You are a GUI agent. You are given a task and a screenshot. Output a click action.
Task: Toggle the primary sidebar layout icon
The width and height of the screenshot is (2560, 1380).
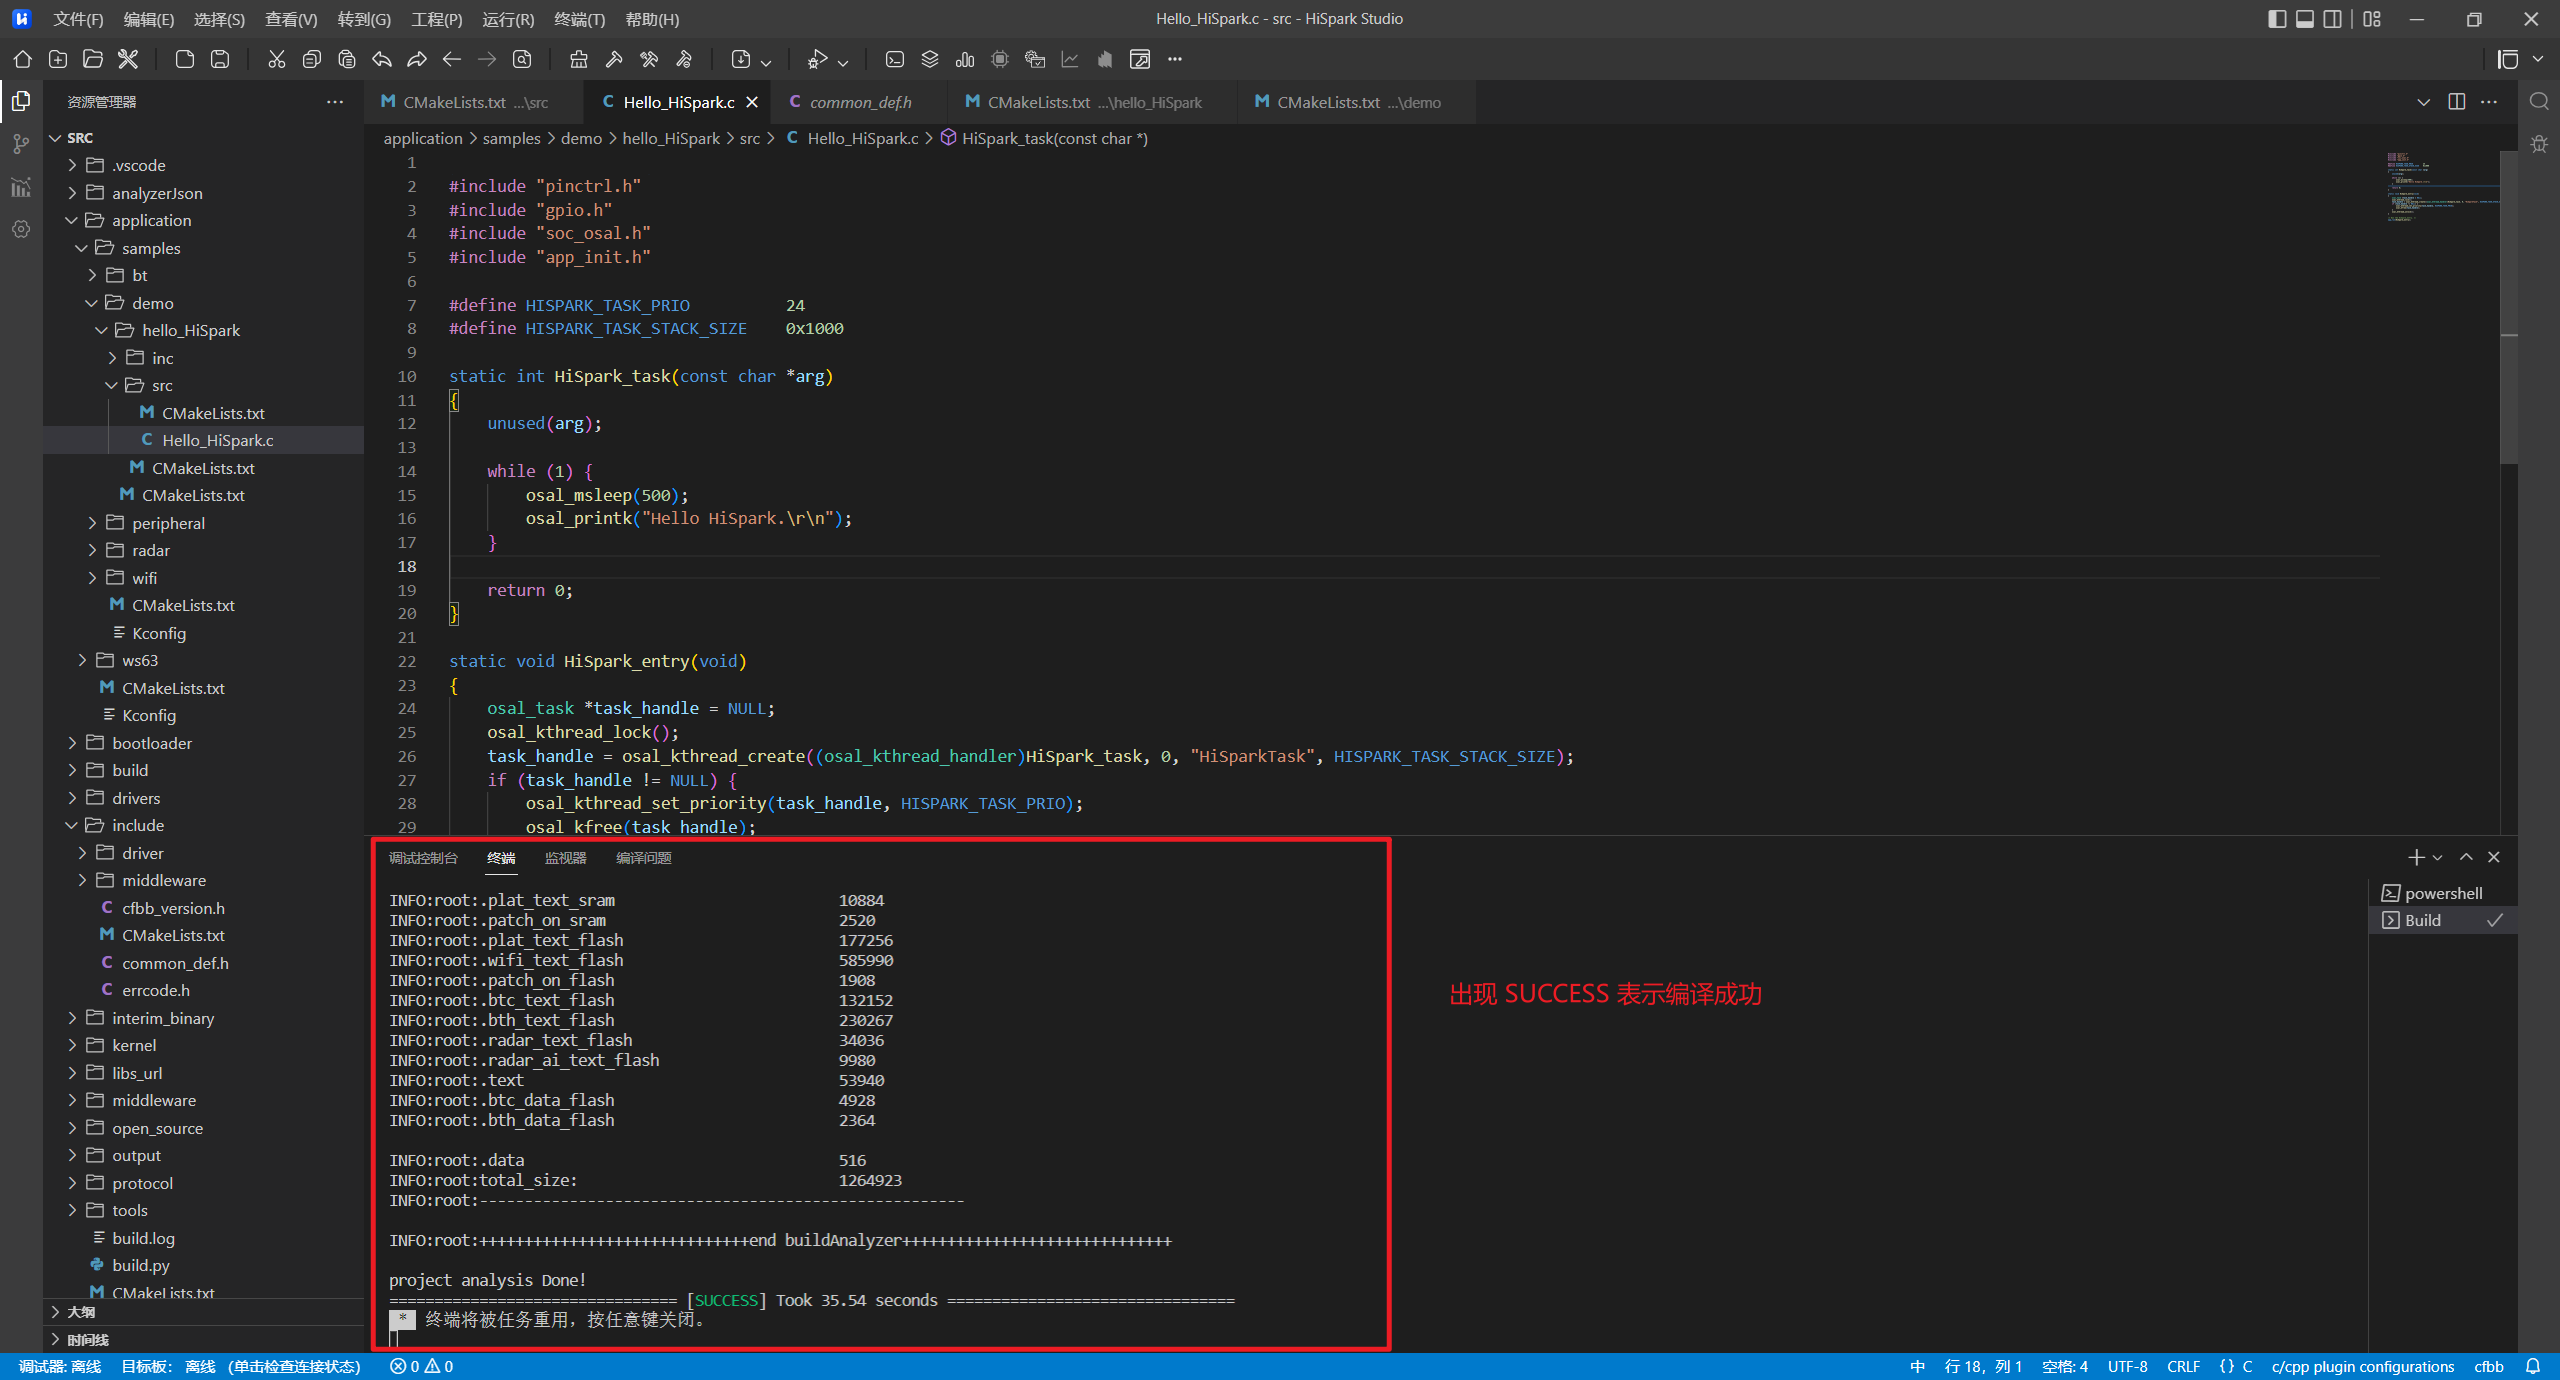2277,19
